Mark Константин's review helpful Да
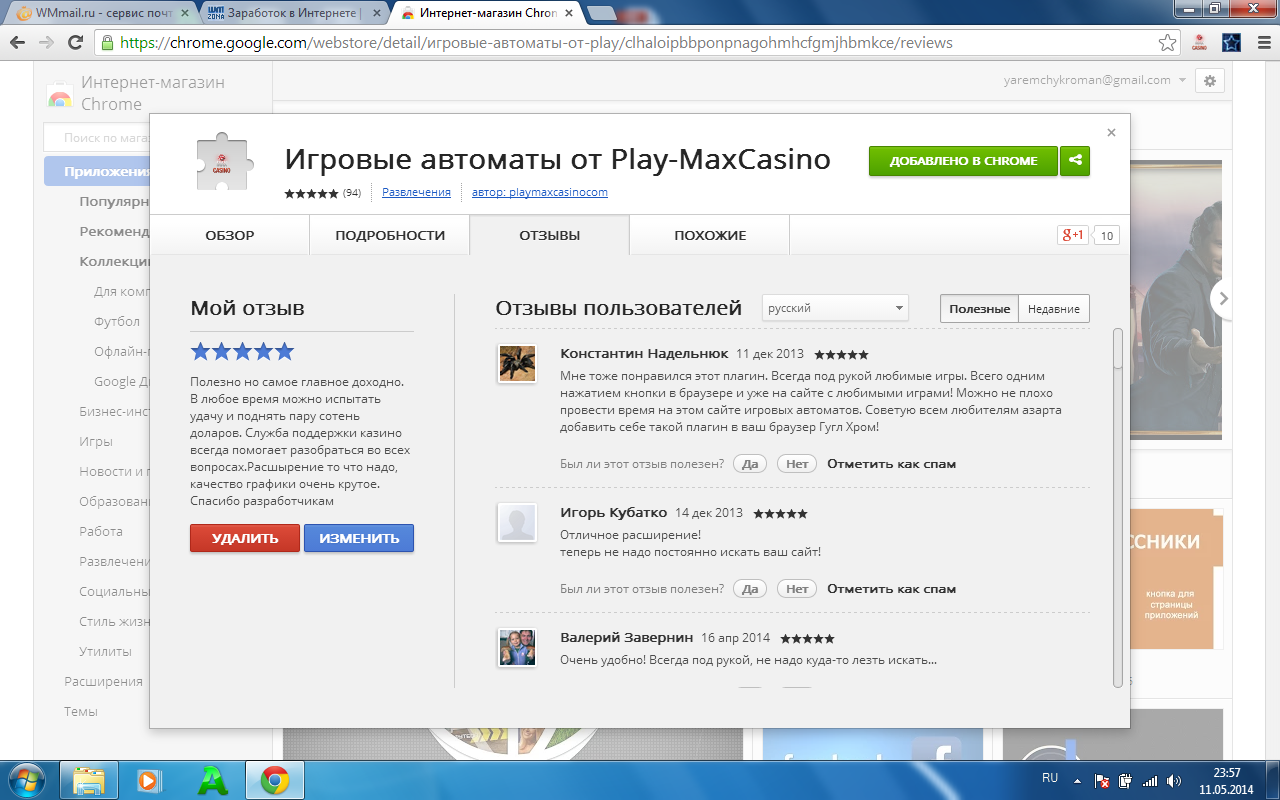The width and height of the screenshot is (1280, 800). (x=749, y=464)
